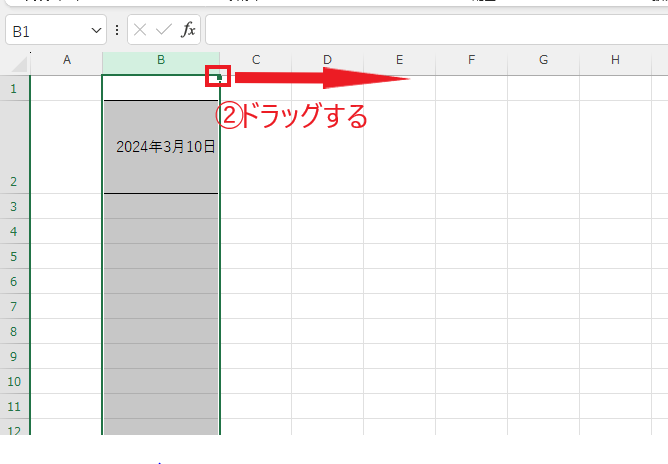Click cell D4
The image size is (668, 464).
pyautogui.click(x=327, y=231)
